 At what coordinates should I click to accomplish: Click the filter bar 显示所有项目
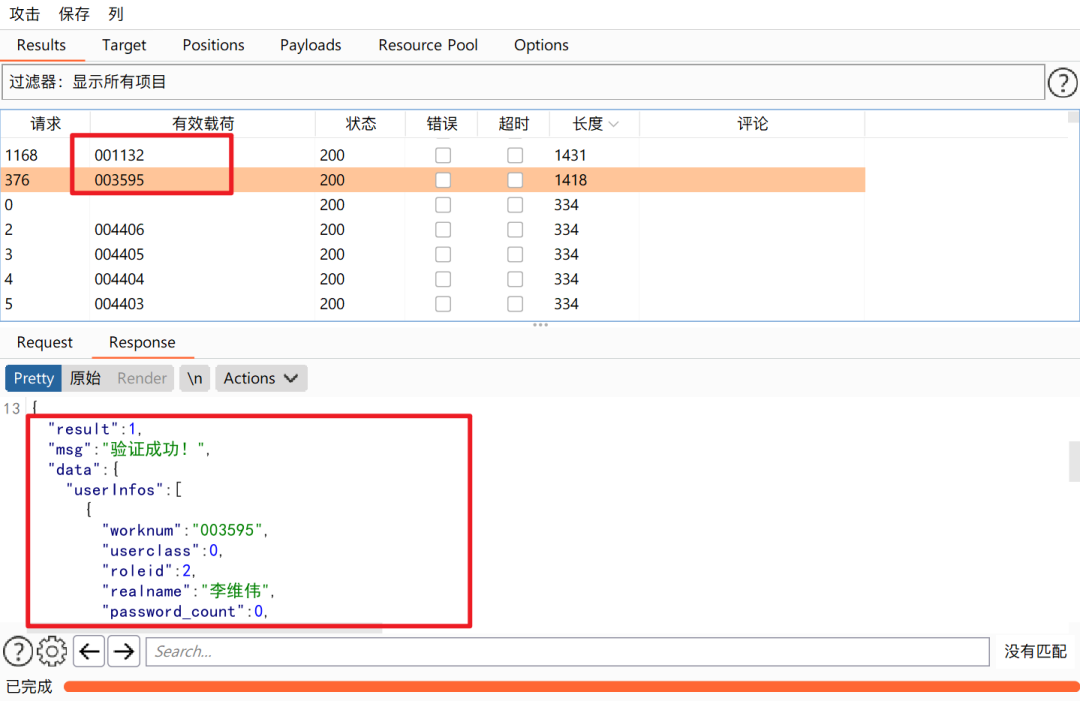pyautogui.click(x=523, y=82)
